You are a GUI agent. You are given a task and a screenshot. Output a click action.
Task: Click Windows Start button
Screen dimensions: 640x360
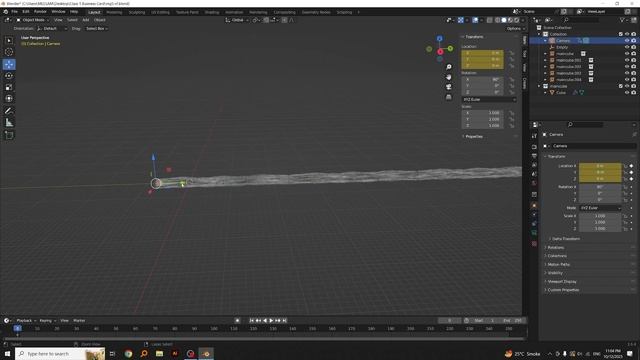[7, 353]
